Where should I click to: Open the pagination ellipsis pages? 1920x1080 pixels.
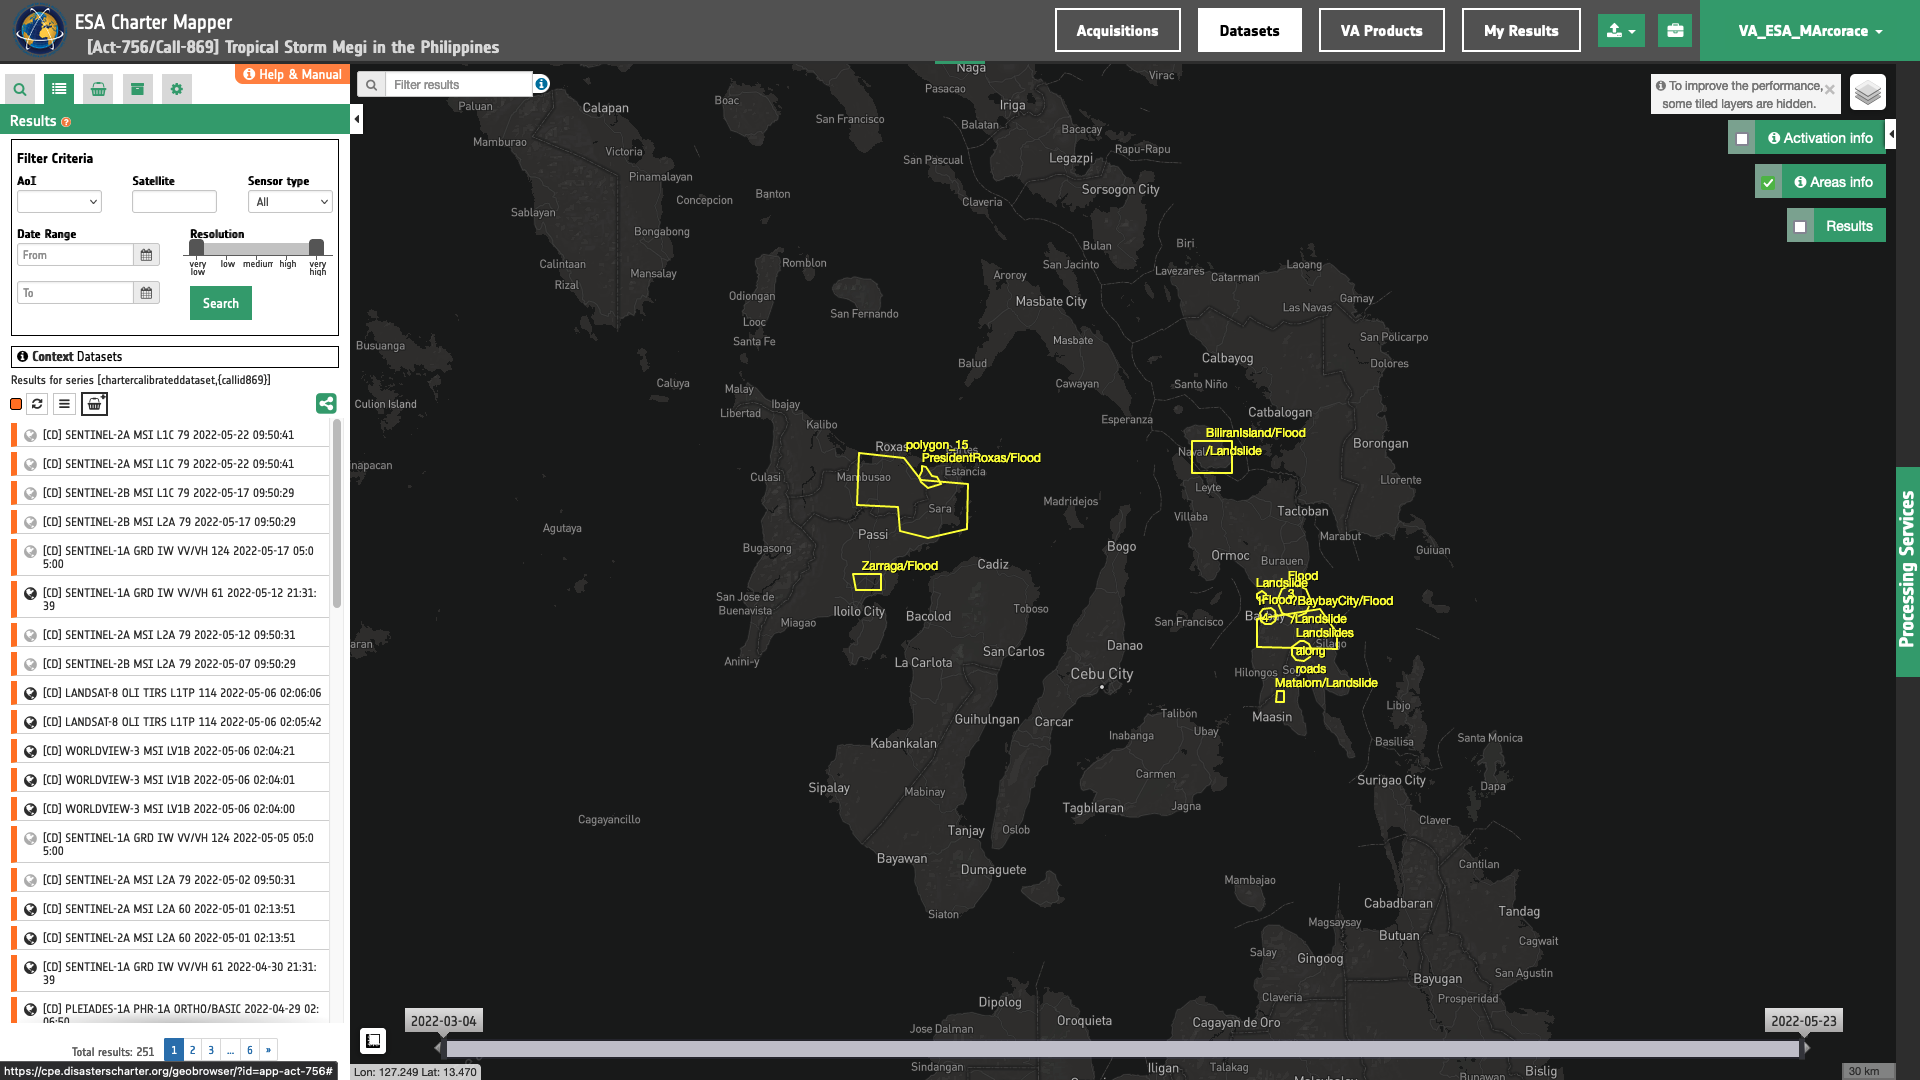(230, 1050)
